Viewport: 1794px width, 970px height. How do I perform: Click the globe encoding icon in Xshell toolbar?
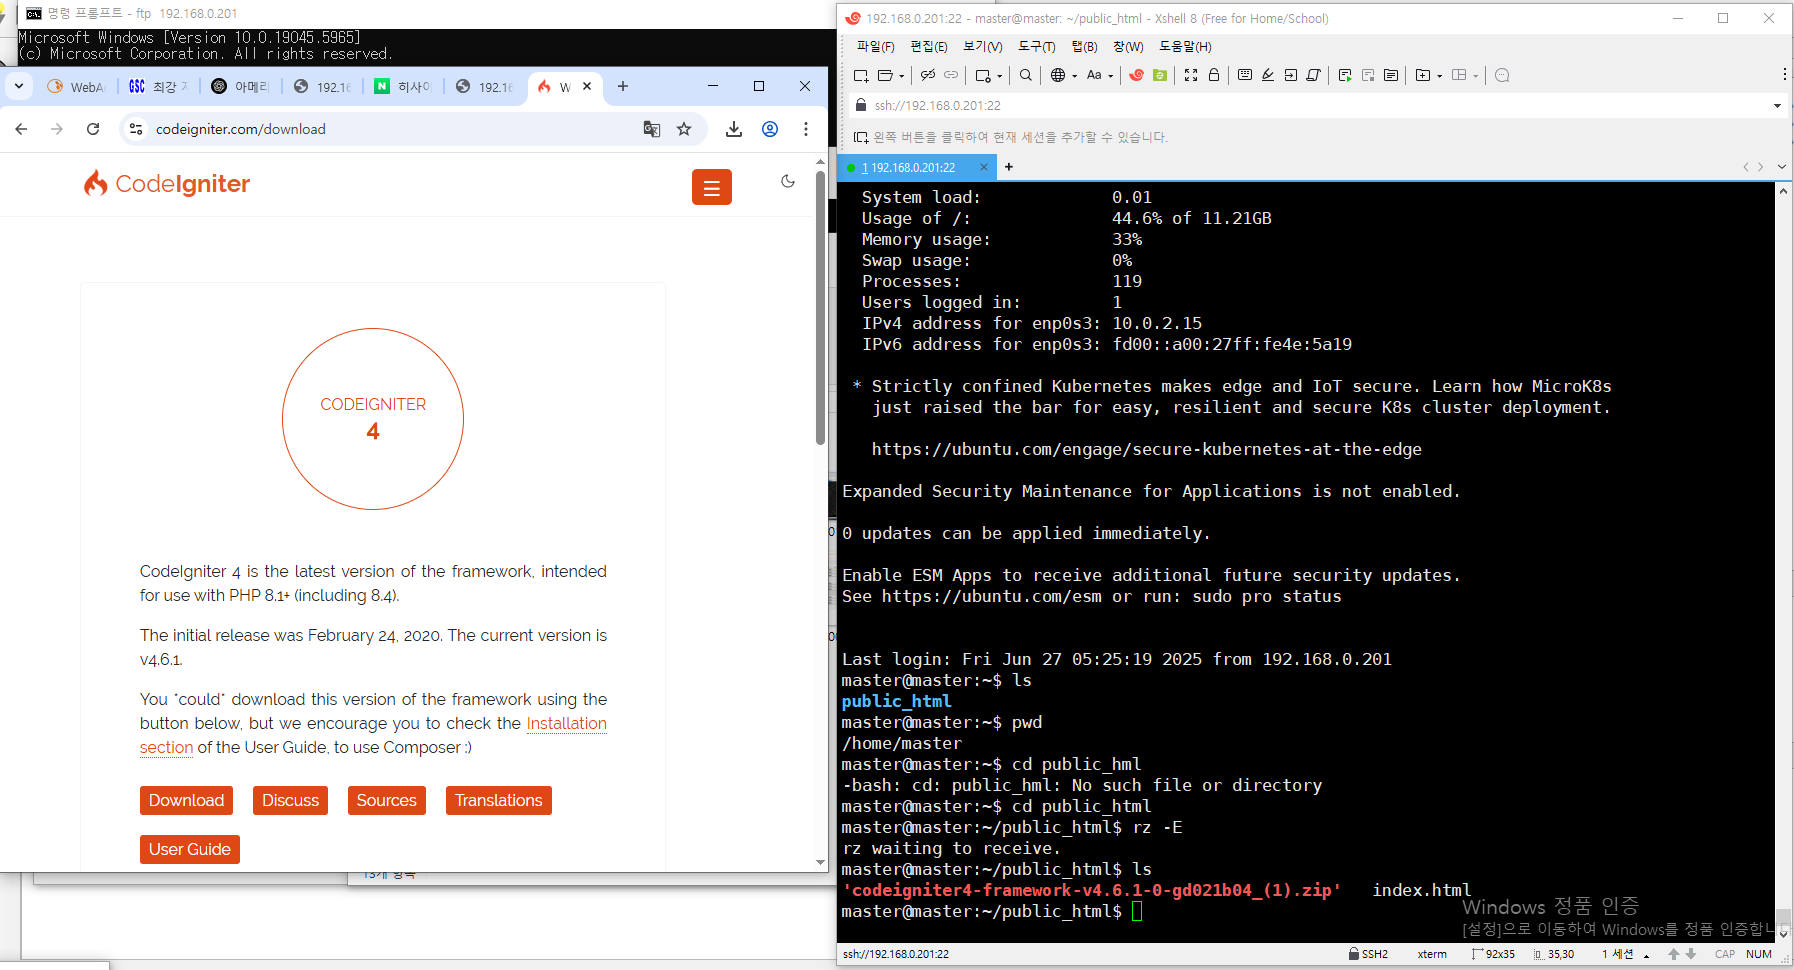click(x=1058, y=75)
